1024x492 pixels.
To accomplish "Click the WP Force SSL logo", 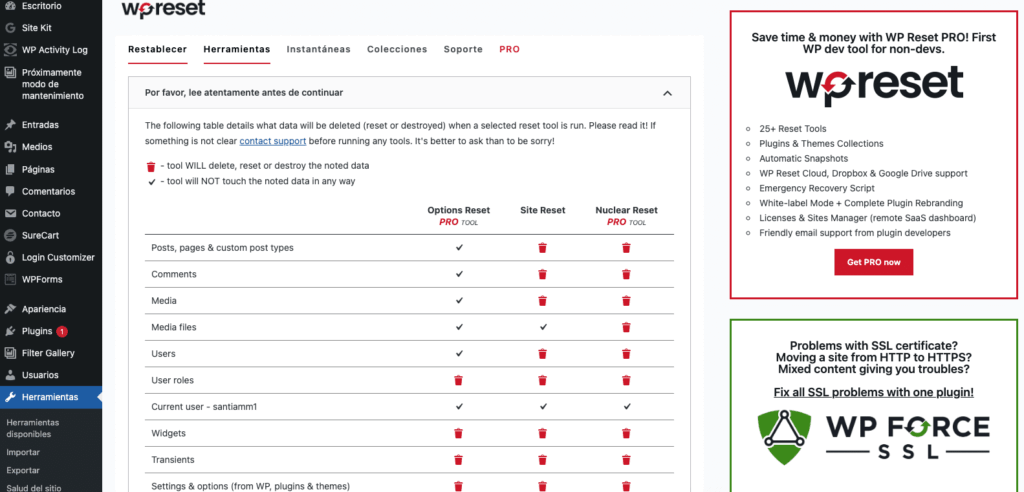I will click(x=874, y=435).
